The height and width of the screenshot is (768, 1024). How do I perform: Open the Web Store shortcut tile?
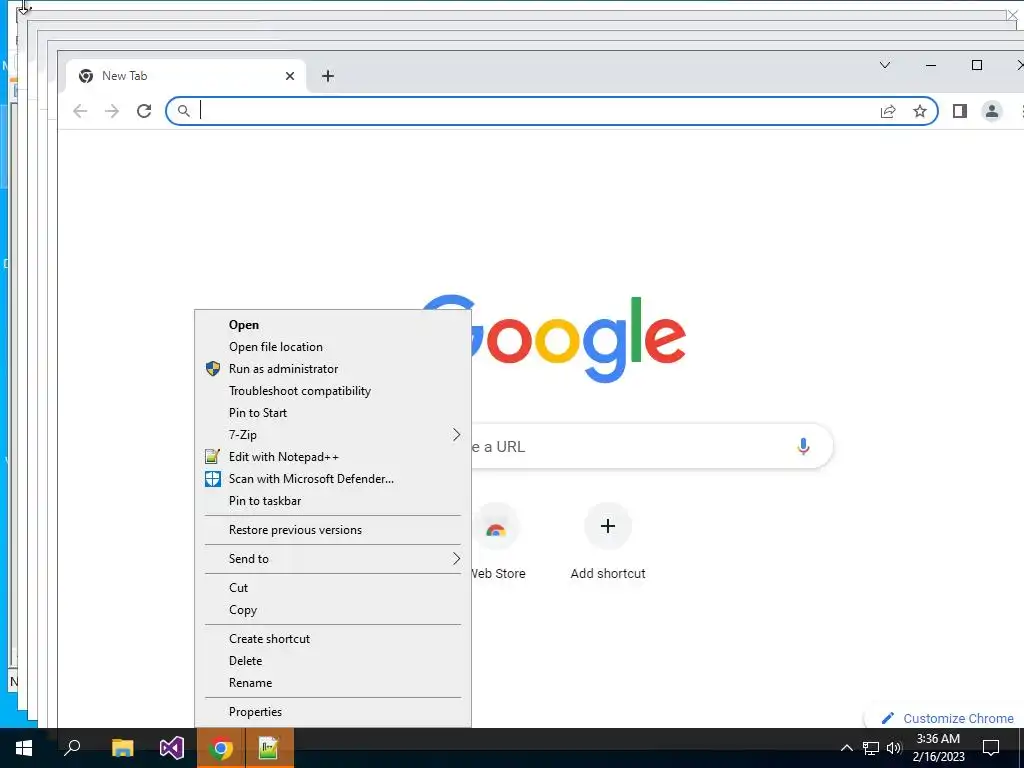[x=496, y=542]
